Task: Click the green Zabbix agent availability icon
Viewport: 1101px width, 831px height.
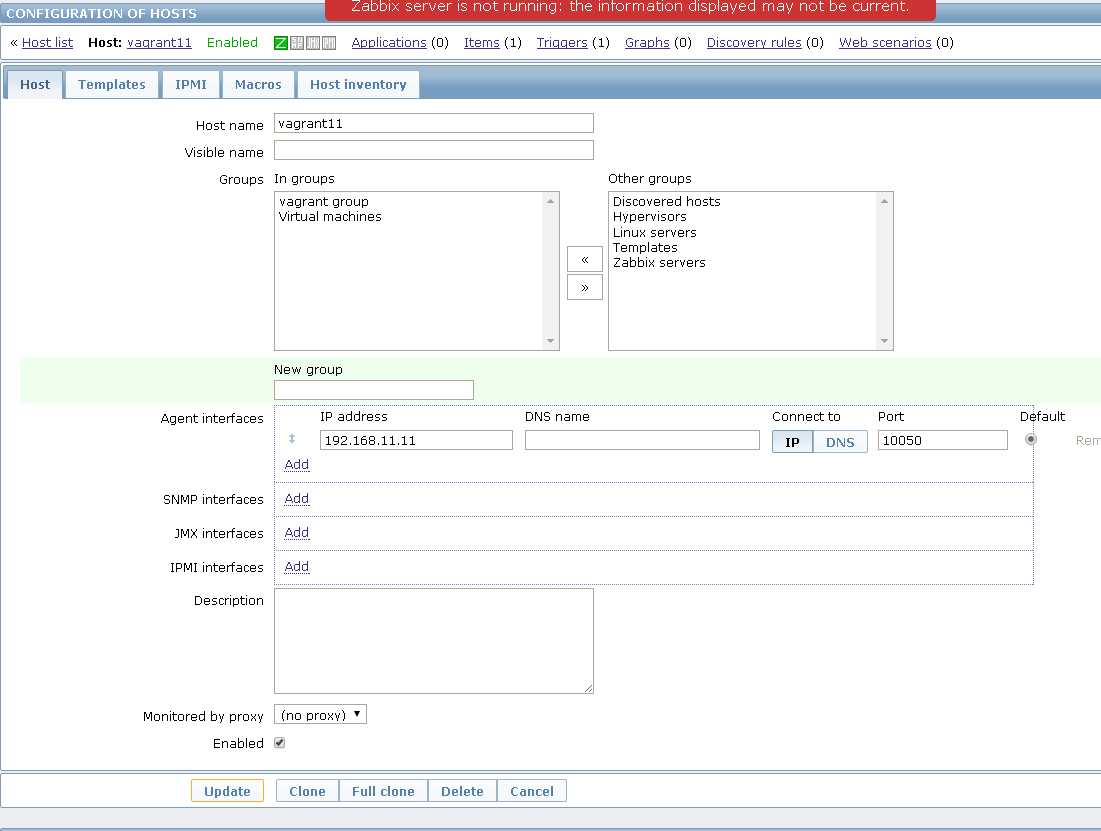Action: click(280, 43)
